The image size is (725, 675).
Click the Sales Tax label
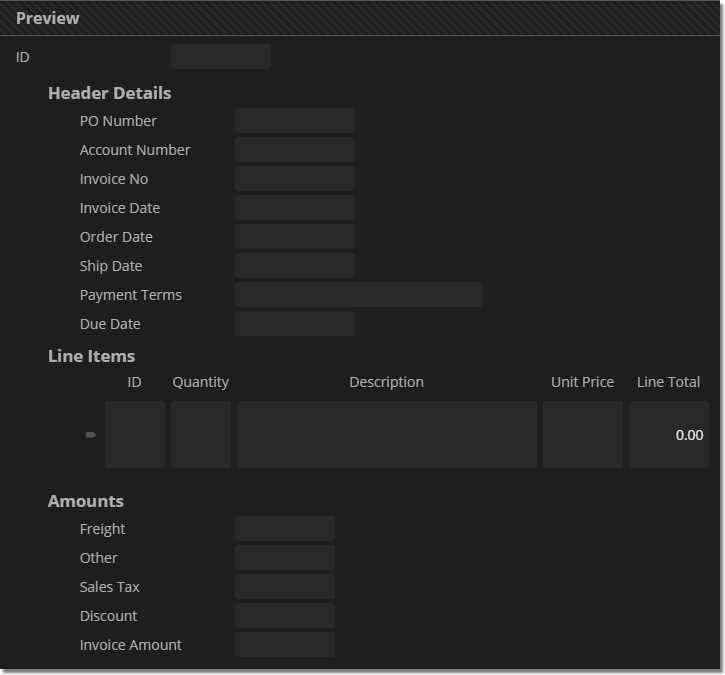point(110,587)
